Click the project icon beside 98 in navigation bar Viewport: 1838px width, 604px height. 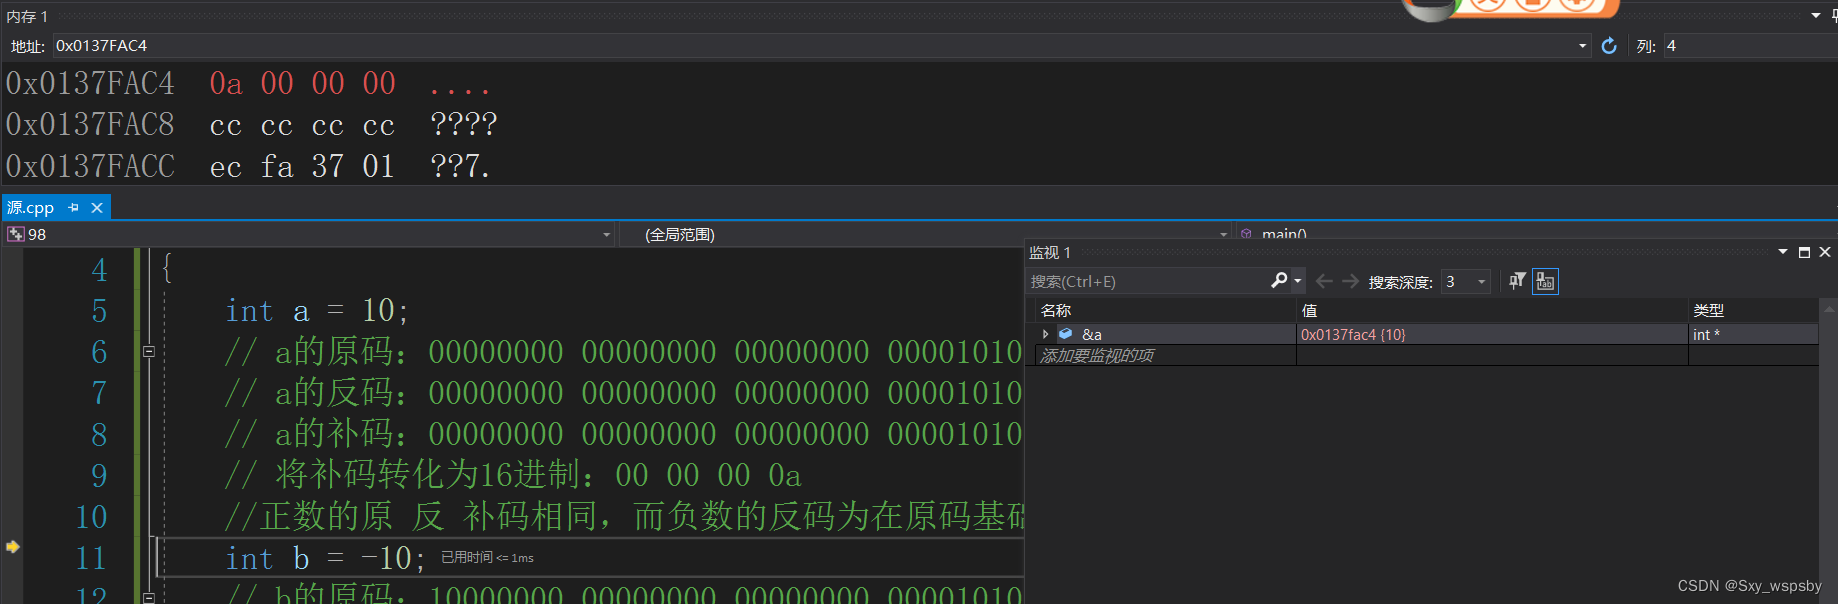(15, 234)
